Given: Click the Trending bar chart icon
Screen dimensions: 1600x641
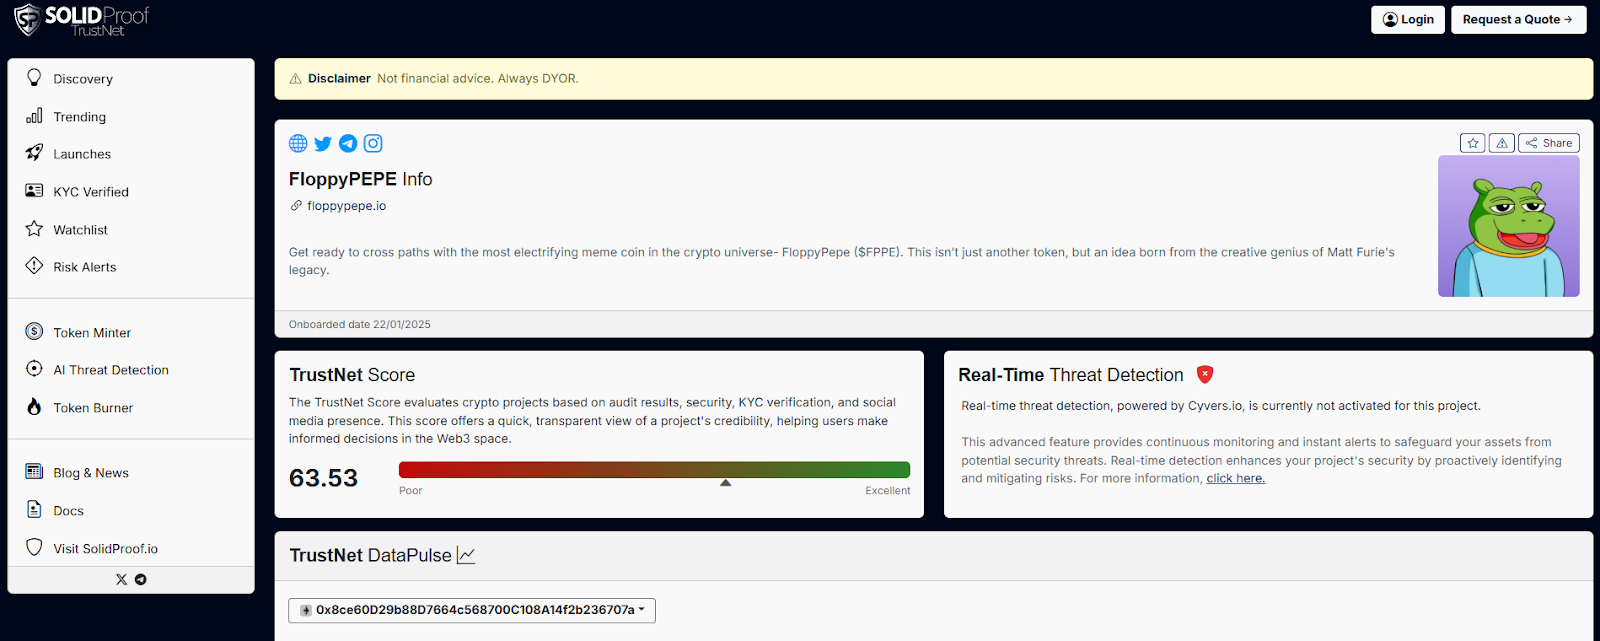Looking at the screenshot, I should point(34,115).
